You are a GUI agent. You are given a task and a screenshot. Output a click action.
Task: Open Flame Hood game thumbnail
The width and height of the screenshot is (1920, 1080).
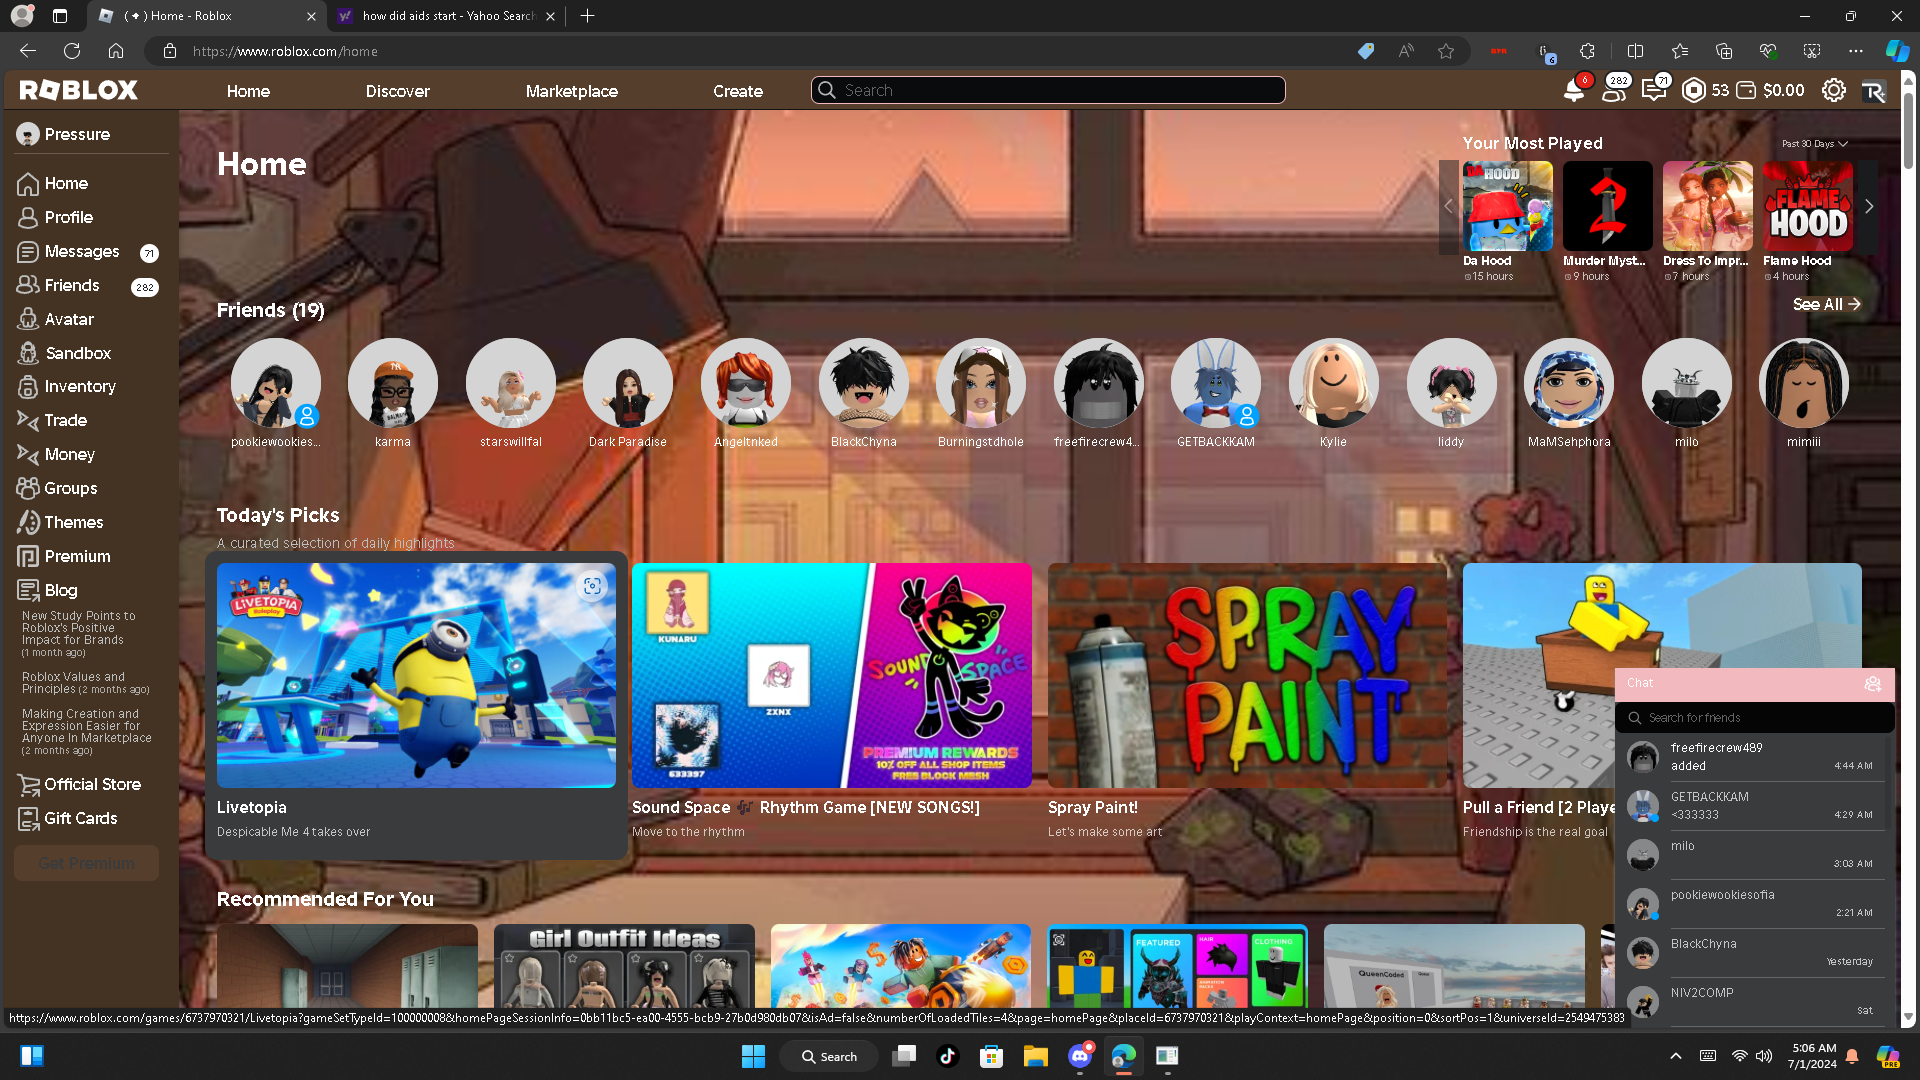coord(1807,206)
